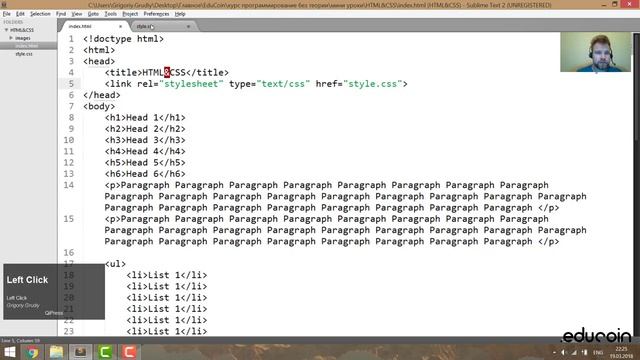Click line number 1 in the gutter
The image size is (640, 360).
[71, 39]
